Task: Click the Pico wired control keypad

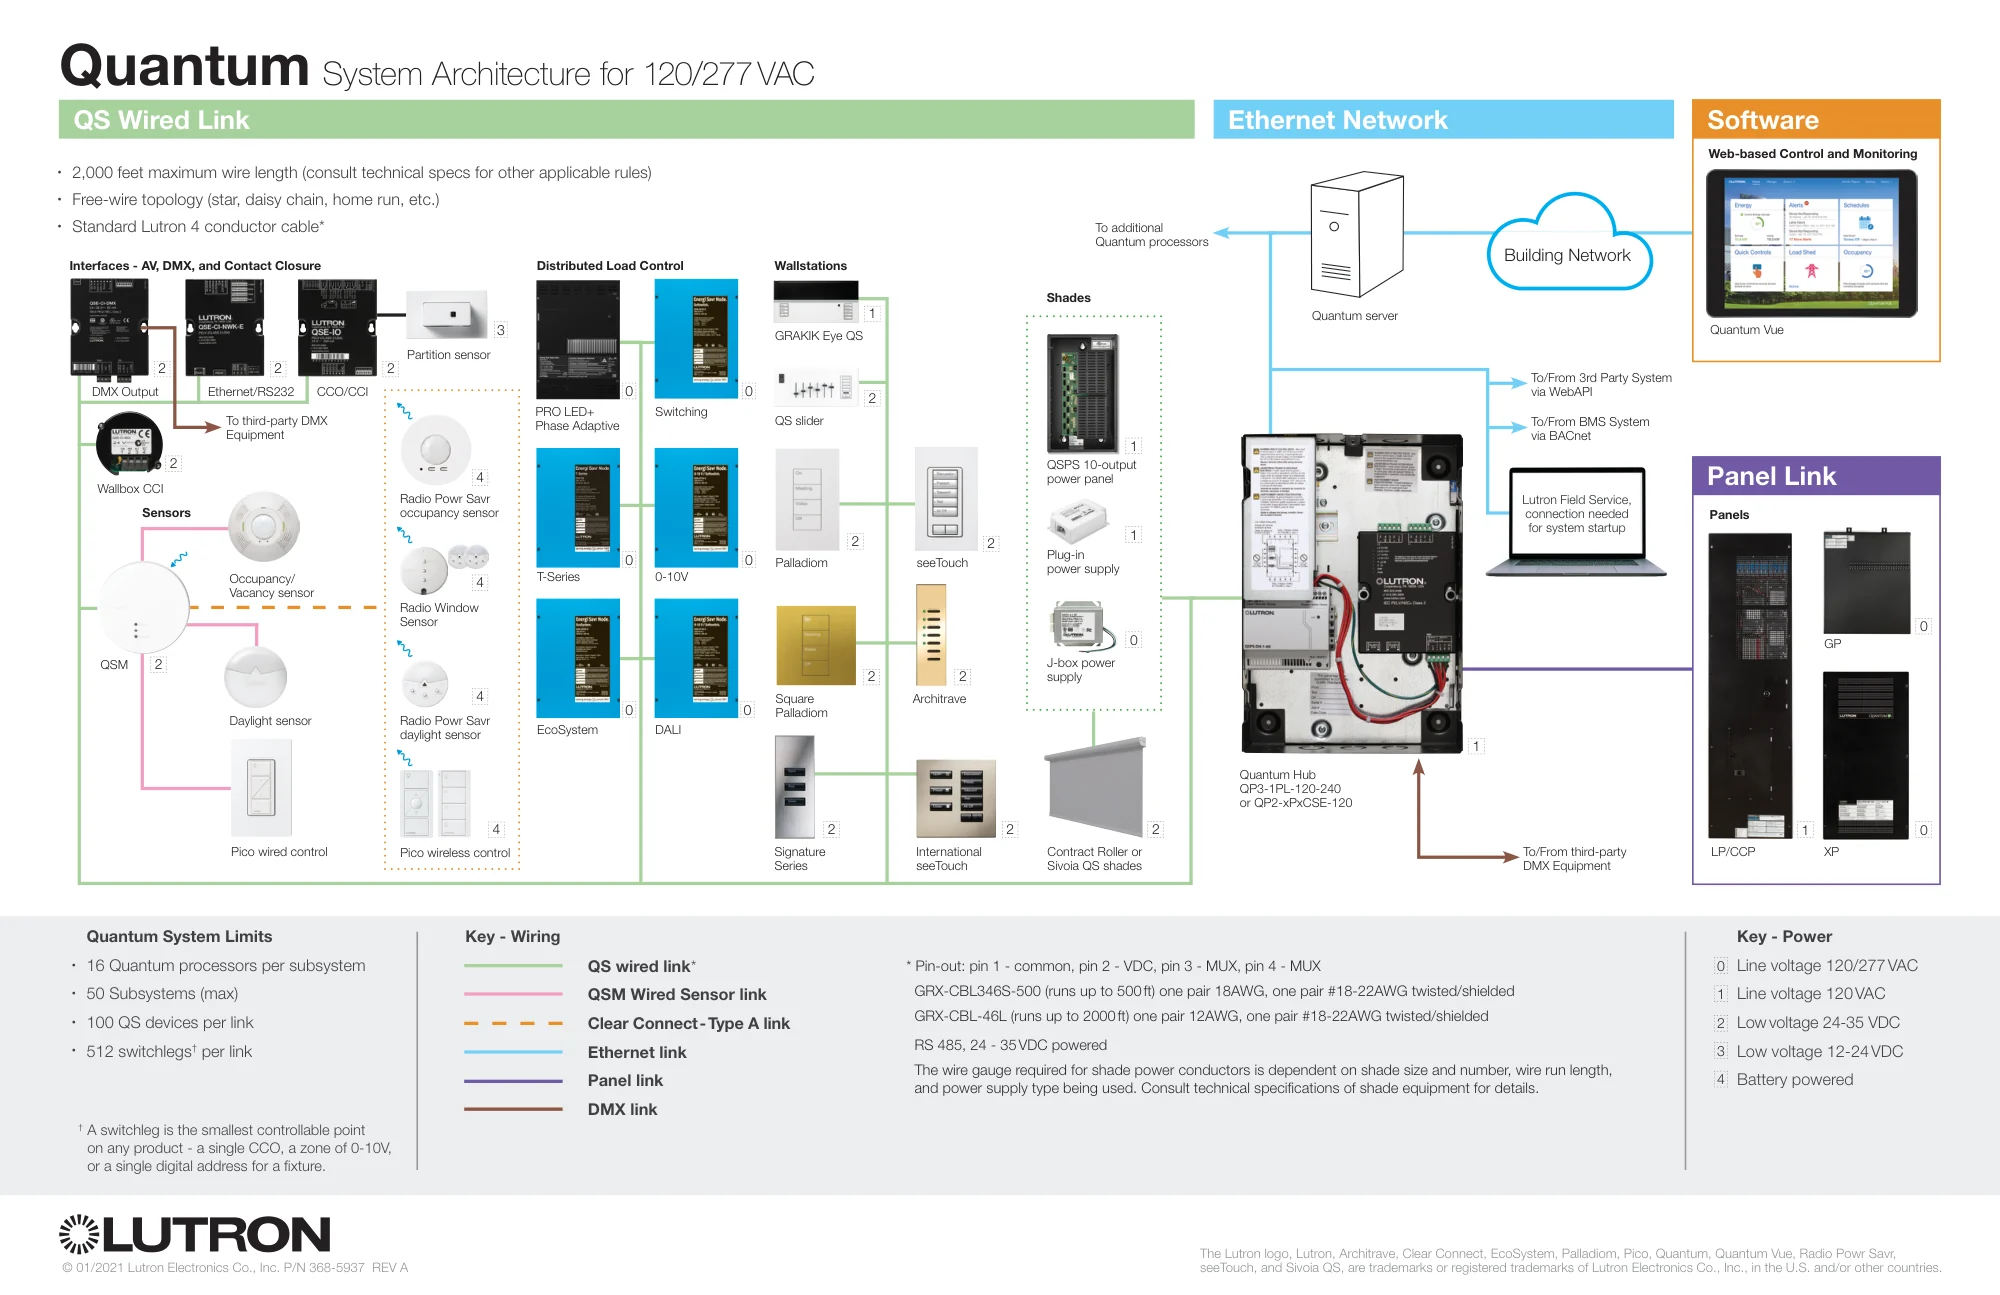Action: click(261, 788)
